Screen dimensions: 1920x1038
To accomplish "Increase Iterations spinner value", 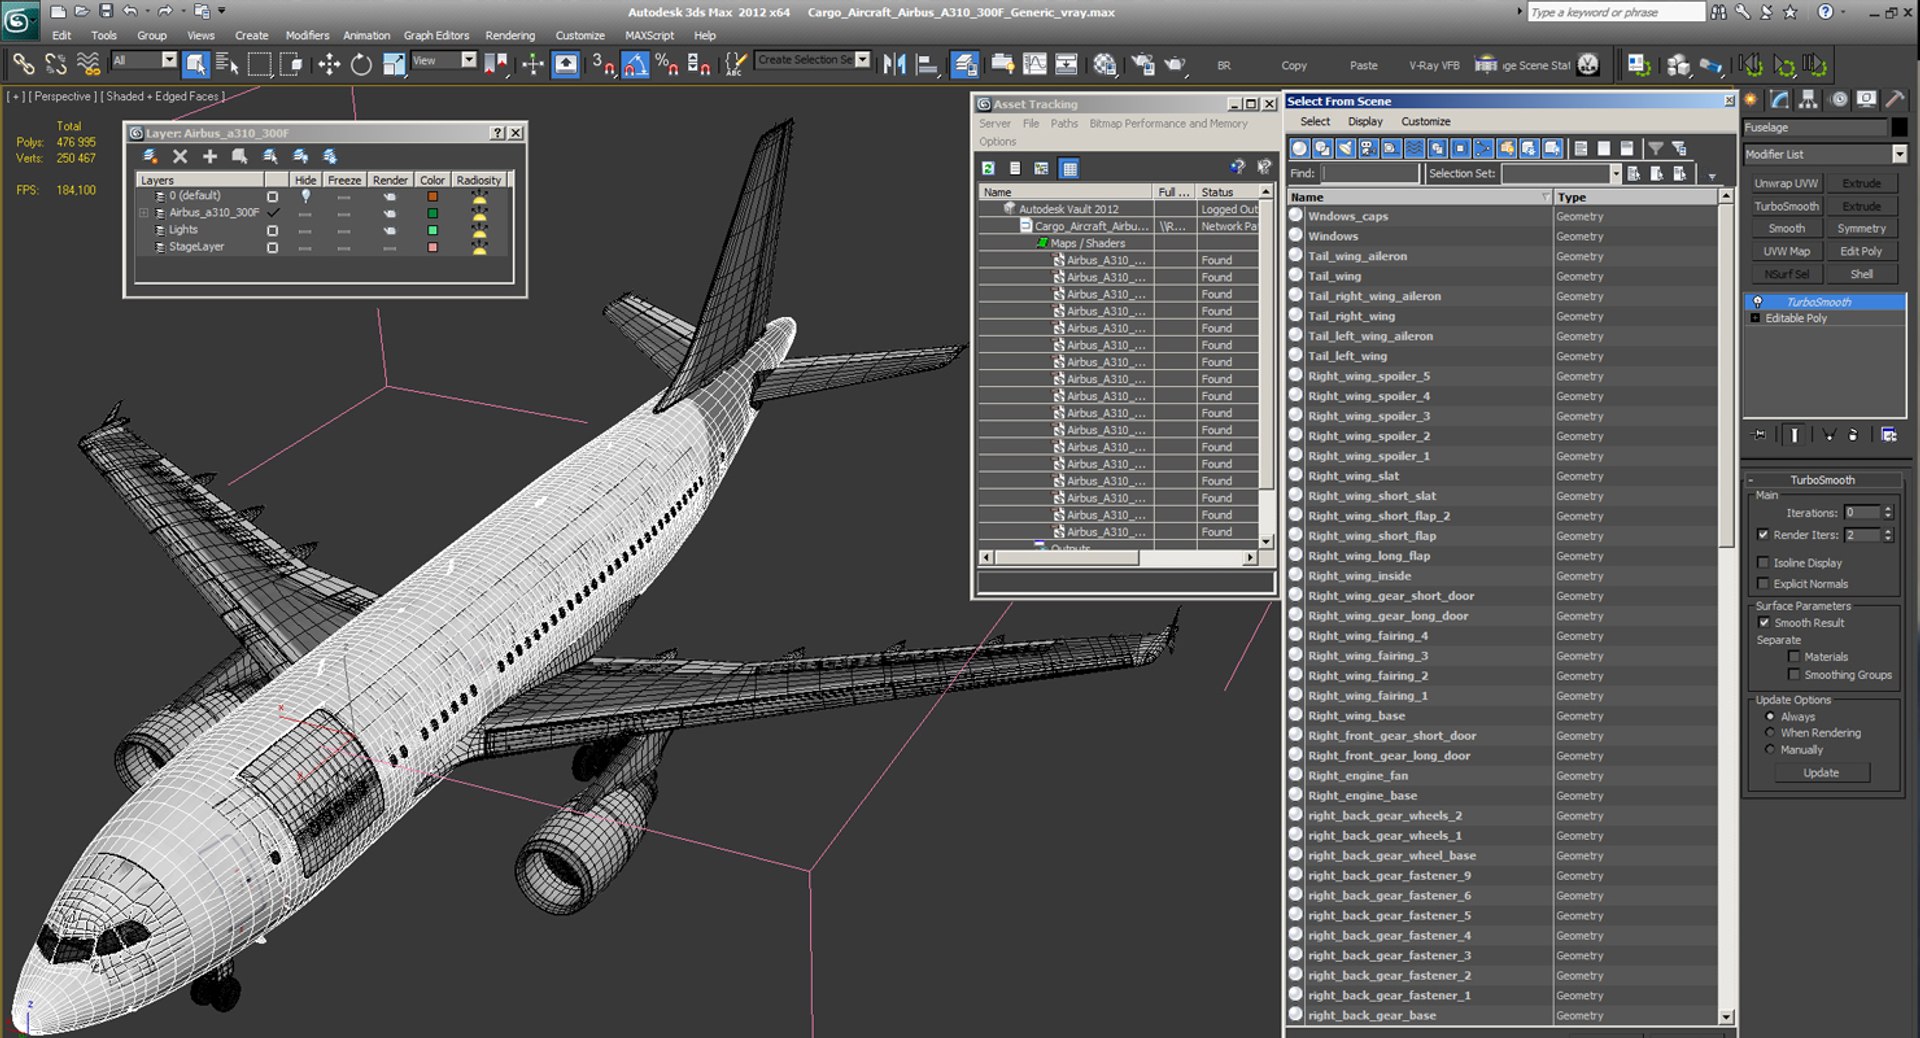I will [x=1888, y=509].
